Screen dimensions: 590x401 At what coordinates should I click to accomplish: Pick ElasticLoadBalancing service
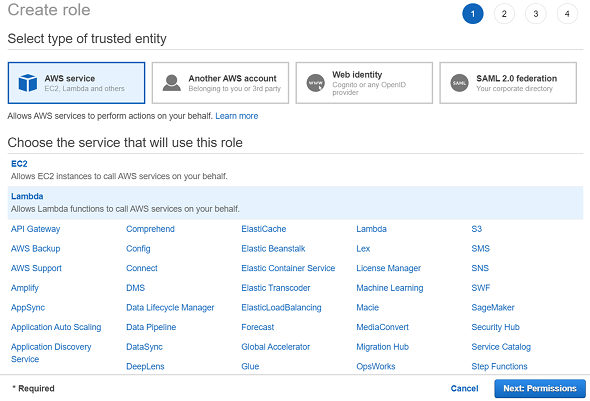point(281,307)
